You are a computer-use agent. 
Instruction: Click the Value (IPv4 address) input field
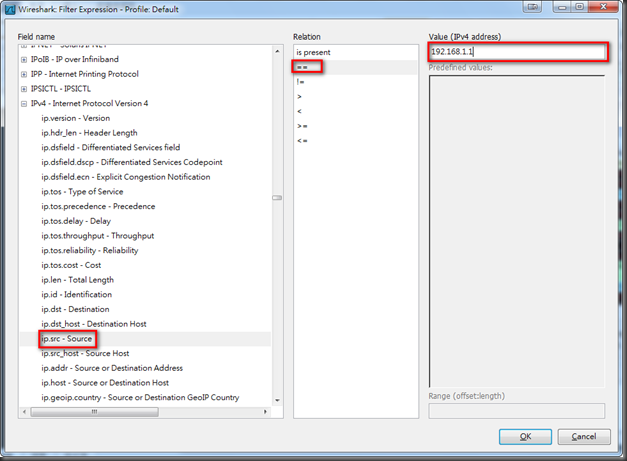click(517, 52)
